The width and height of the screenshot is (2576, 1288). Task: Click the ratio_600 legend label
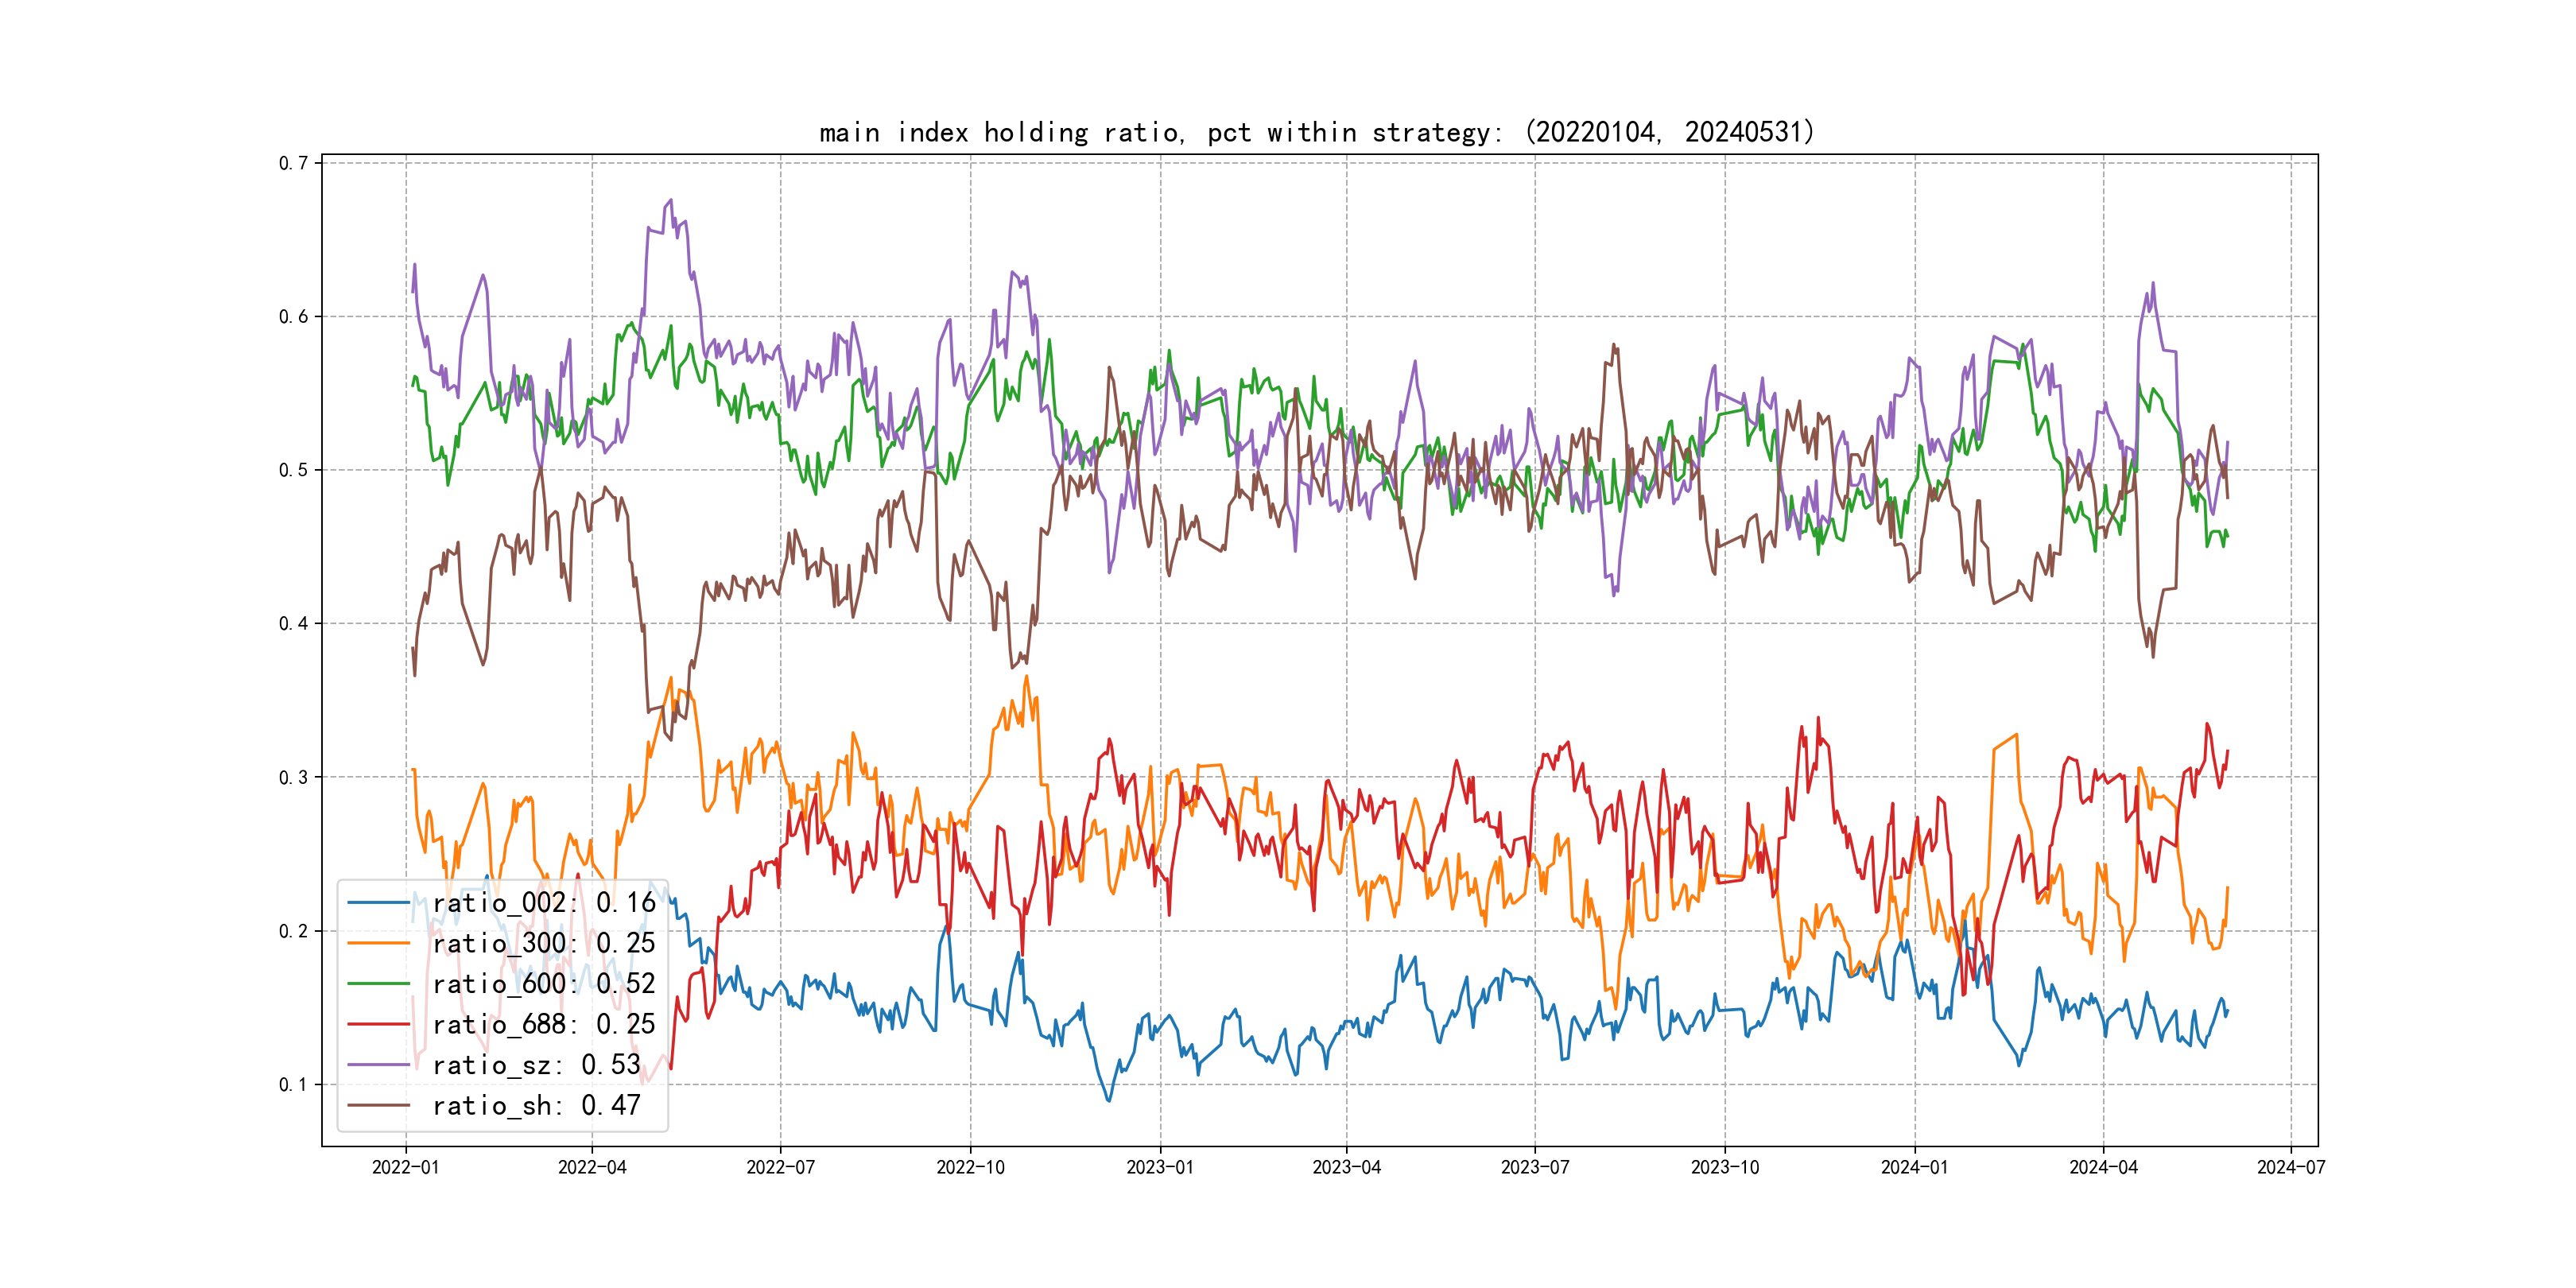[x=543, y=984]
